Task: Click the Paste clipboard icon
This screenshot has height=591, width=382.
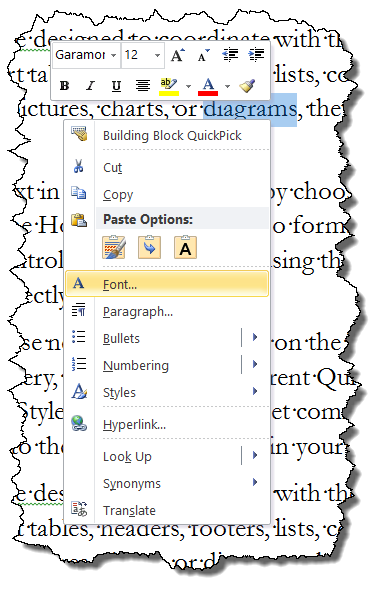Action: click(79, 220)
